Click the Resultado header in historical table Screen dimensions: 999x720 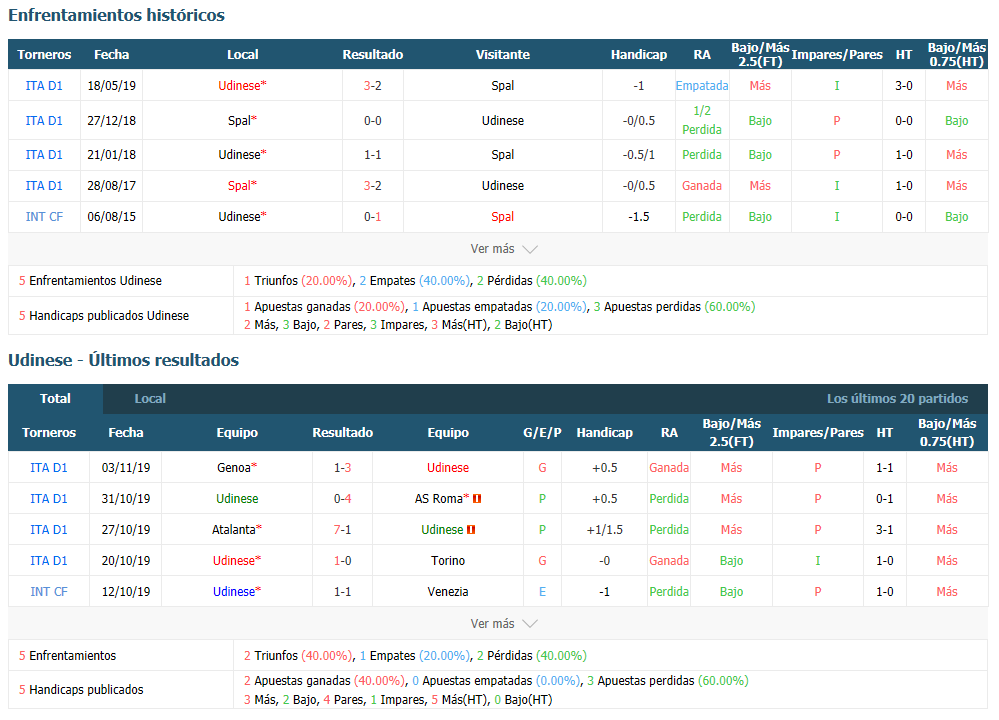pos(373,55)
